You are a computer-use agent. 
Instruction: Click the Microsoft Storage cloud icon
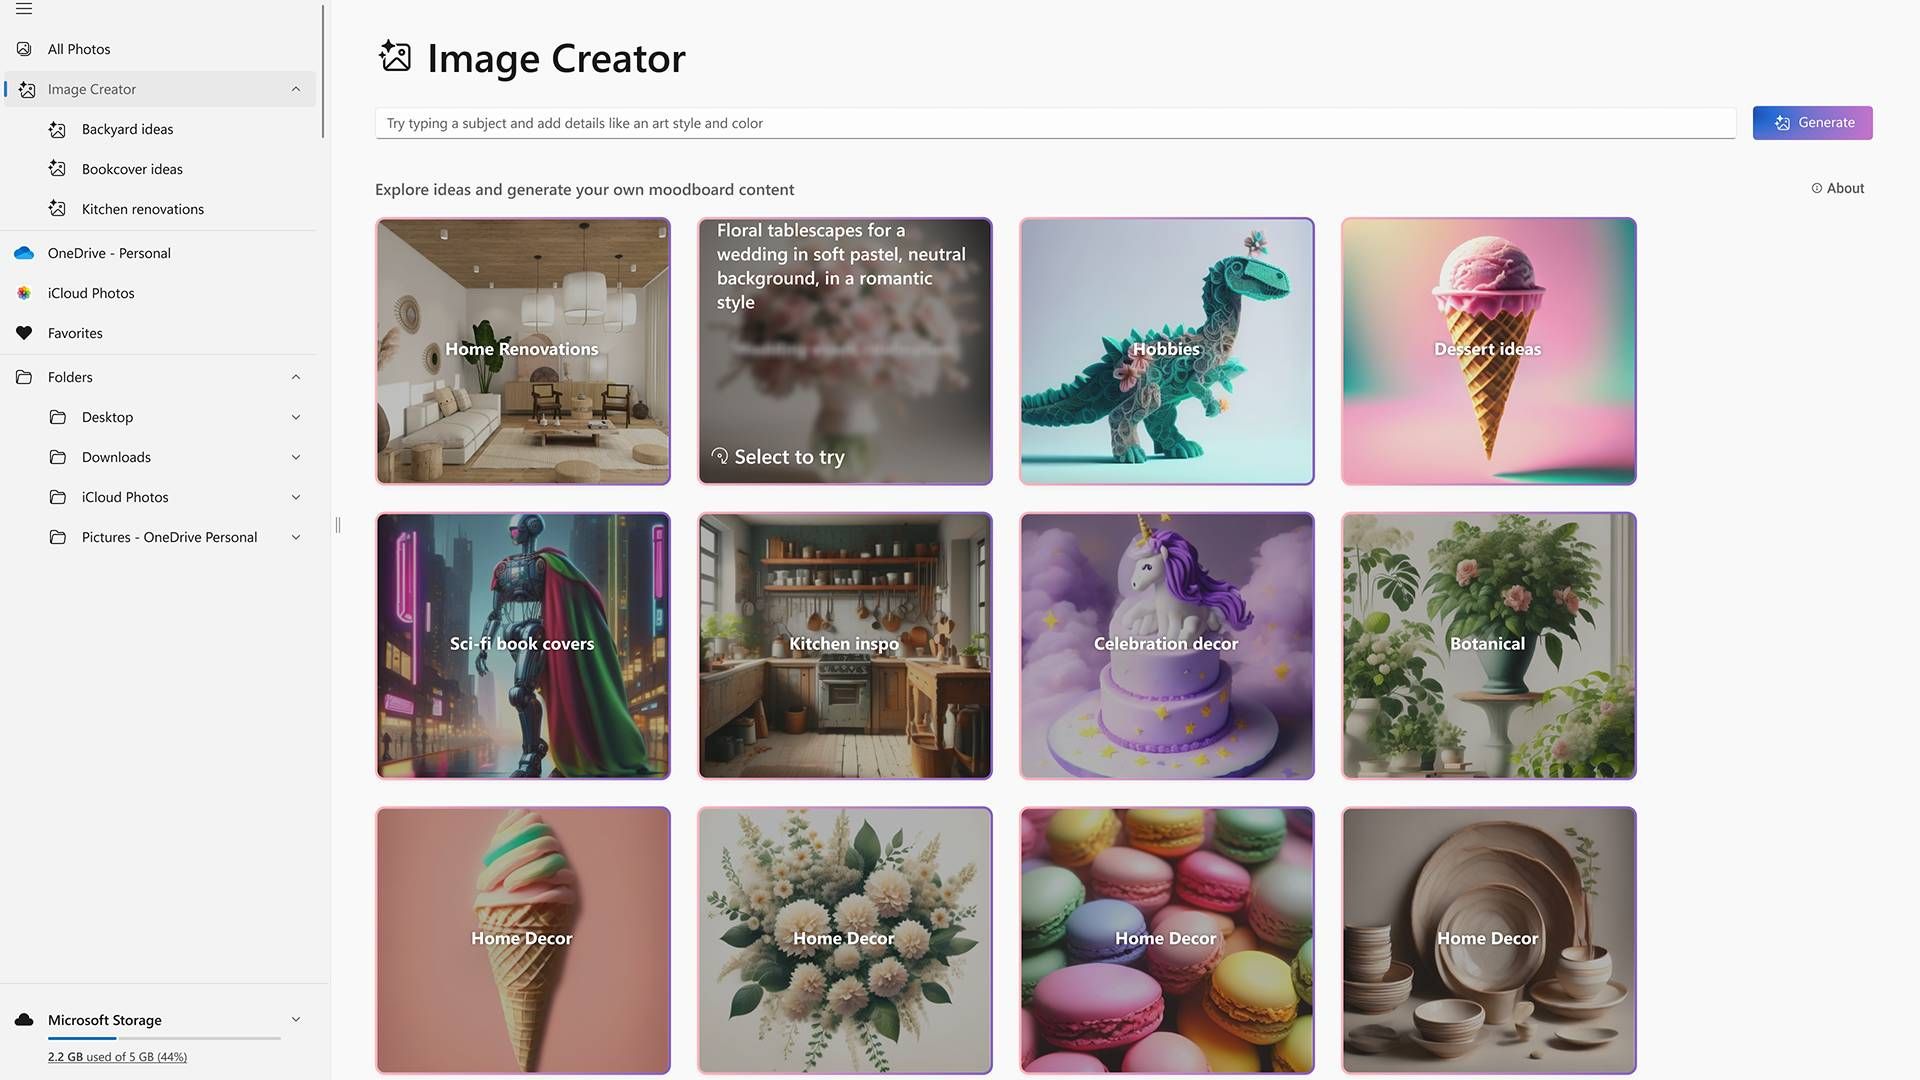point(24,1020)
